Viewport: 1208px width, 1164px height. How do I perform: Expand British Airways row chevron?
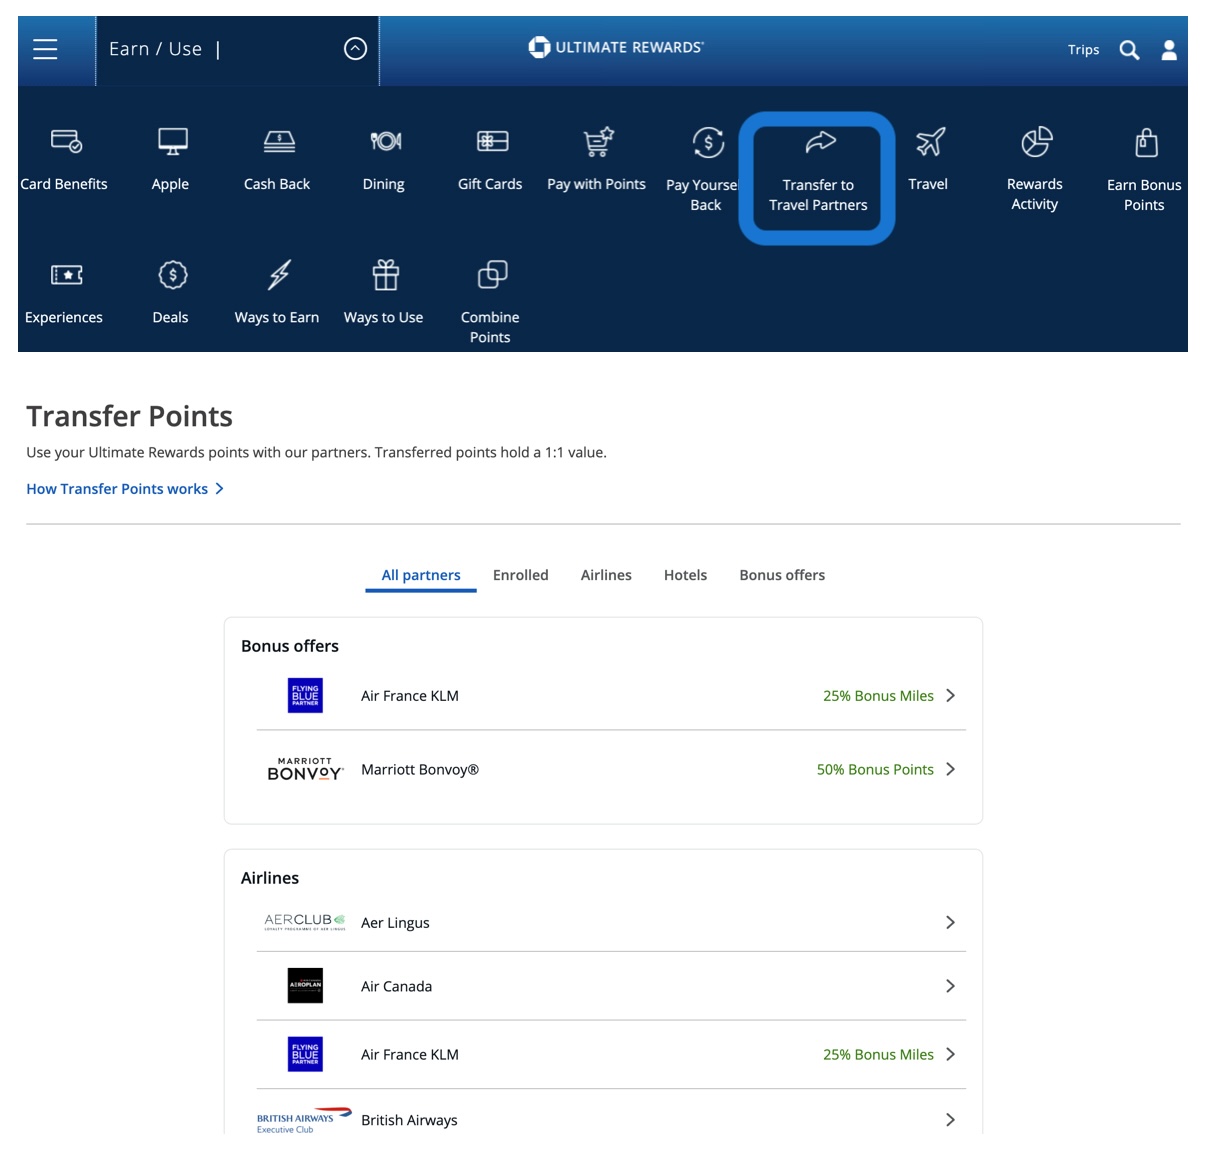click(950, 1120)
